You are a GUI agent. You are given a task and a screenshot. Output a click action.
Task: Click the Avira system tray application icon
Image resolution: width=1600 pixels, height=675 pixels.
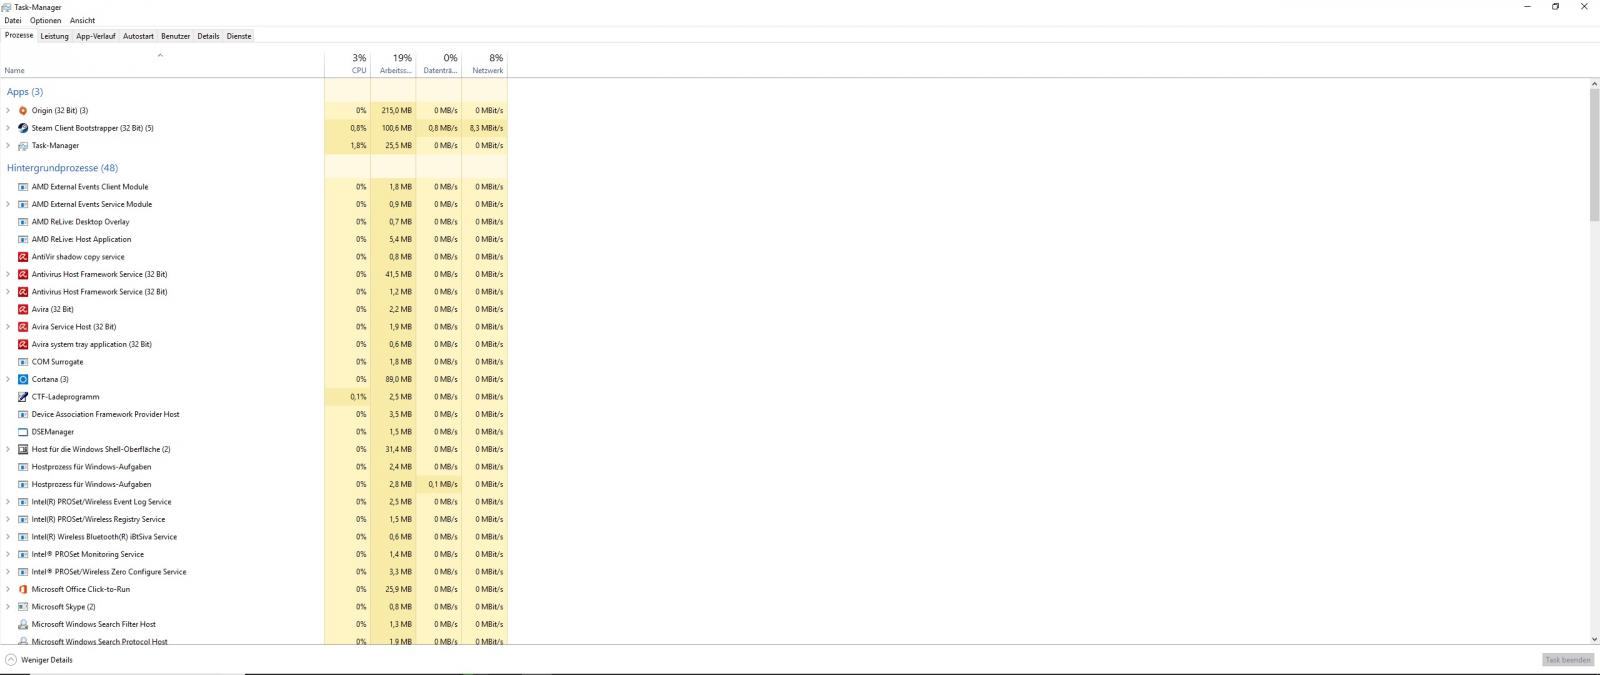(x=23, y=344)
